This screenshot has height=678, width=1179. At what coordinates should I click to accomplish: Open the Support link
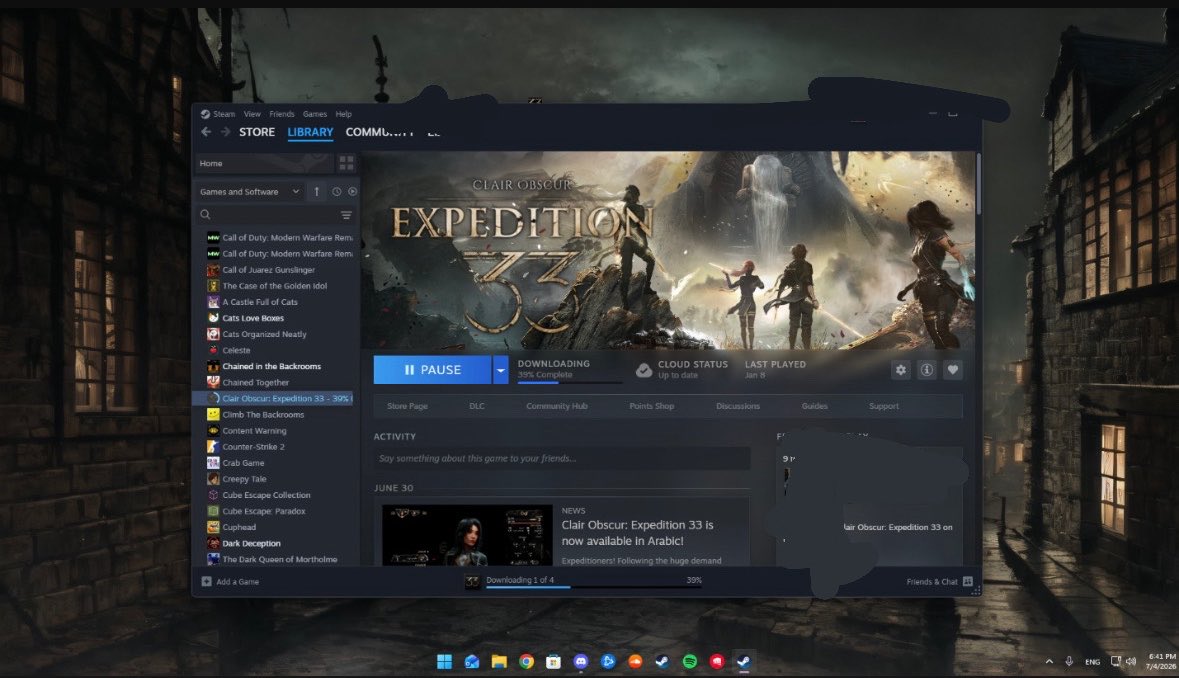[883, 406]
